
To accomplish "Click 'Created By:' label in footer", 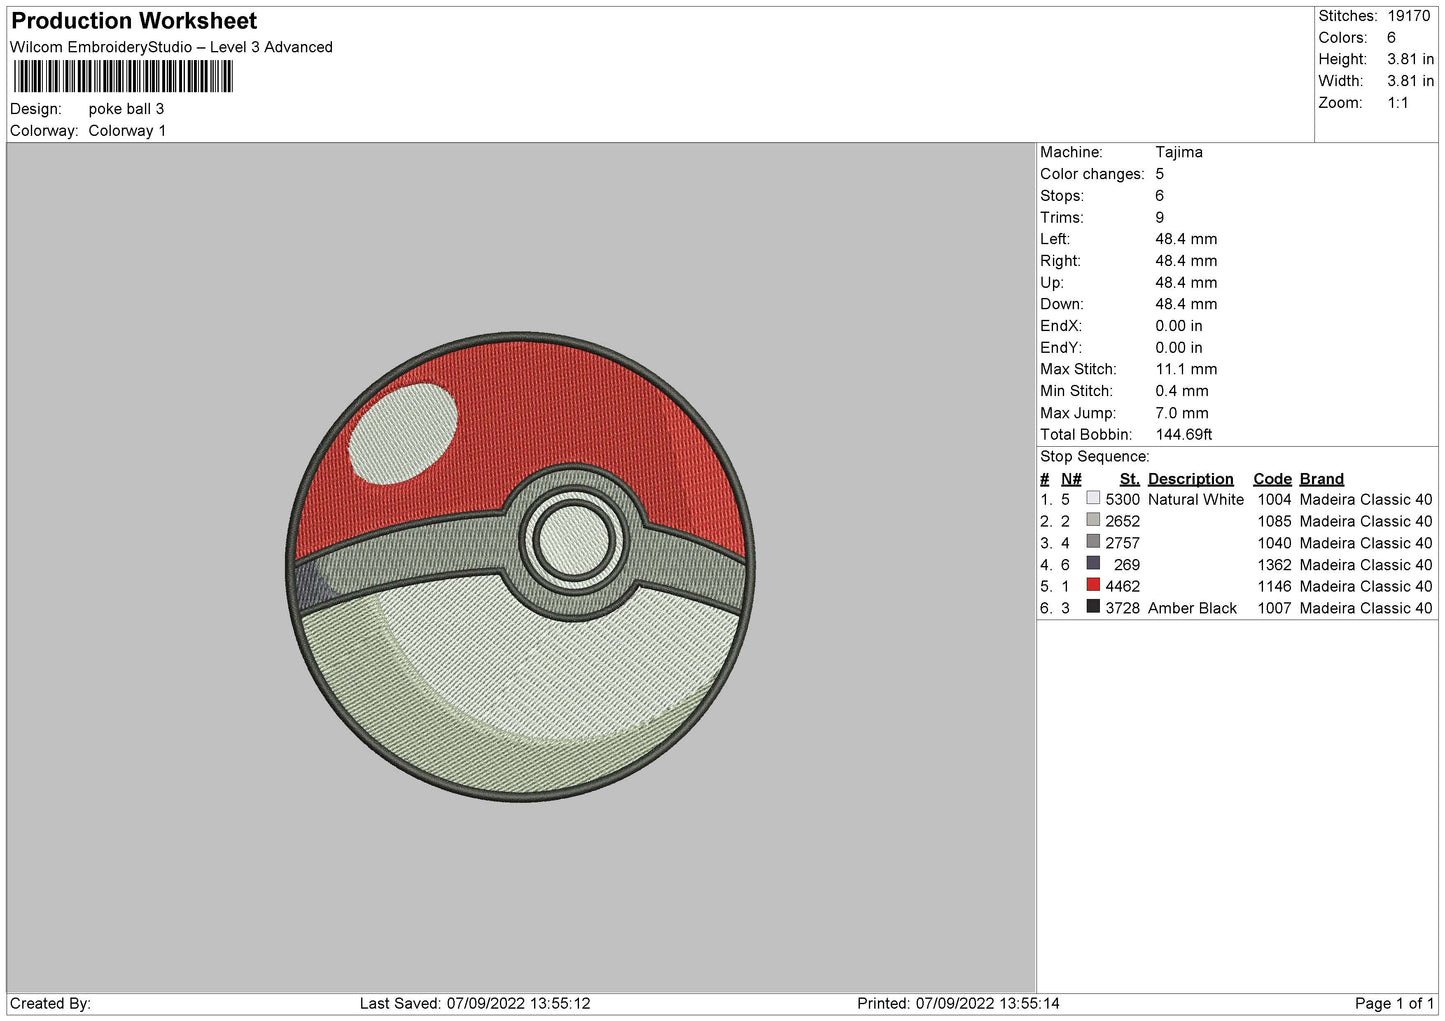I will click(x=50, y=1003).
